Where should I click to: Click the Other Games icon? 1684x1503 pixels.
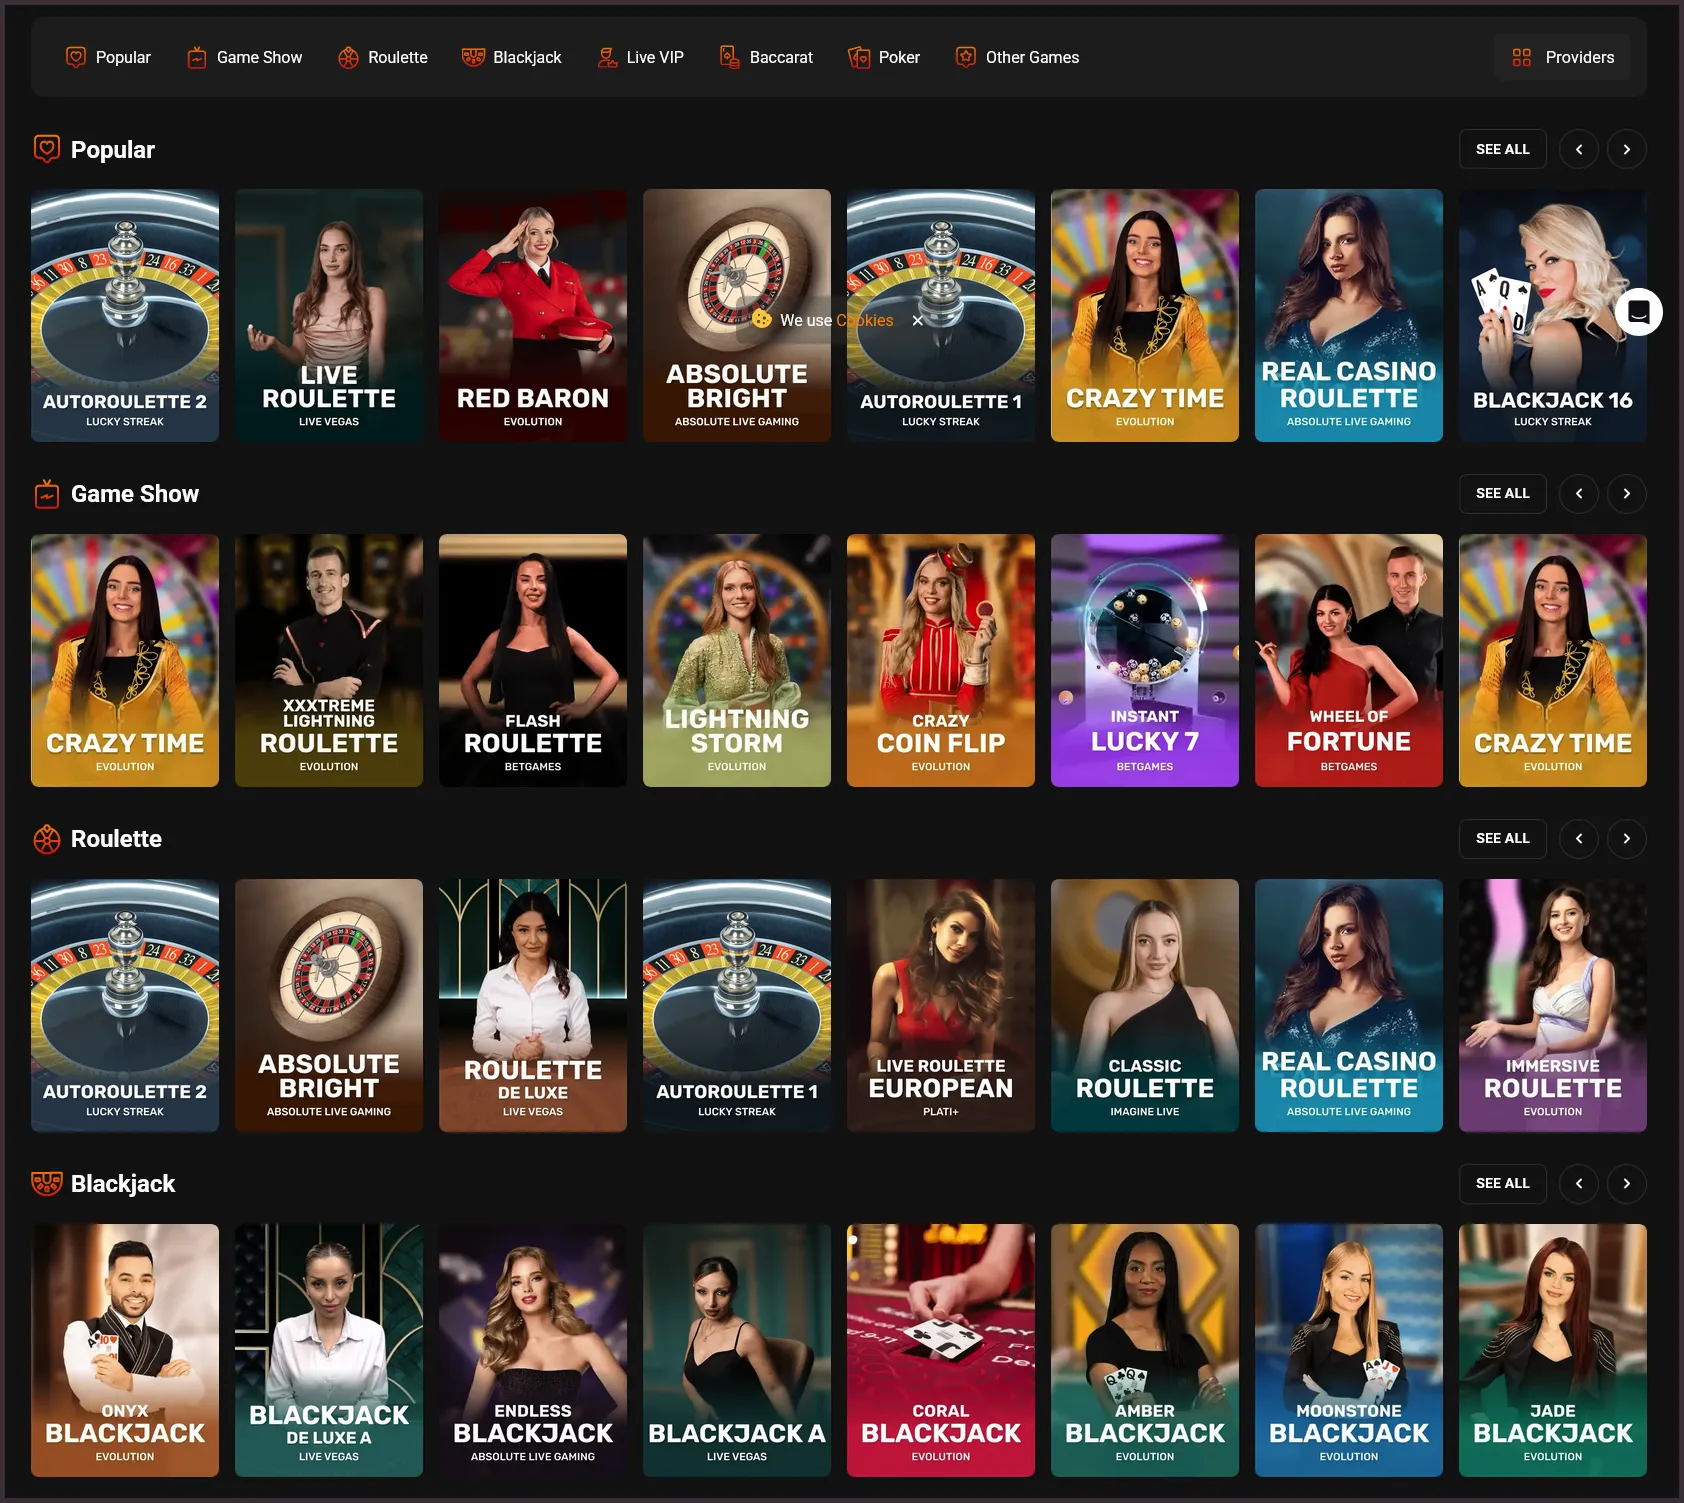964,57
